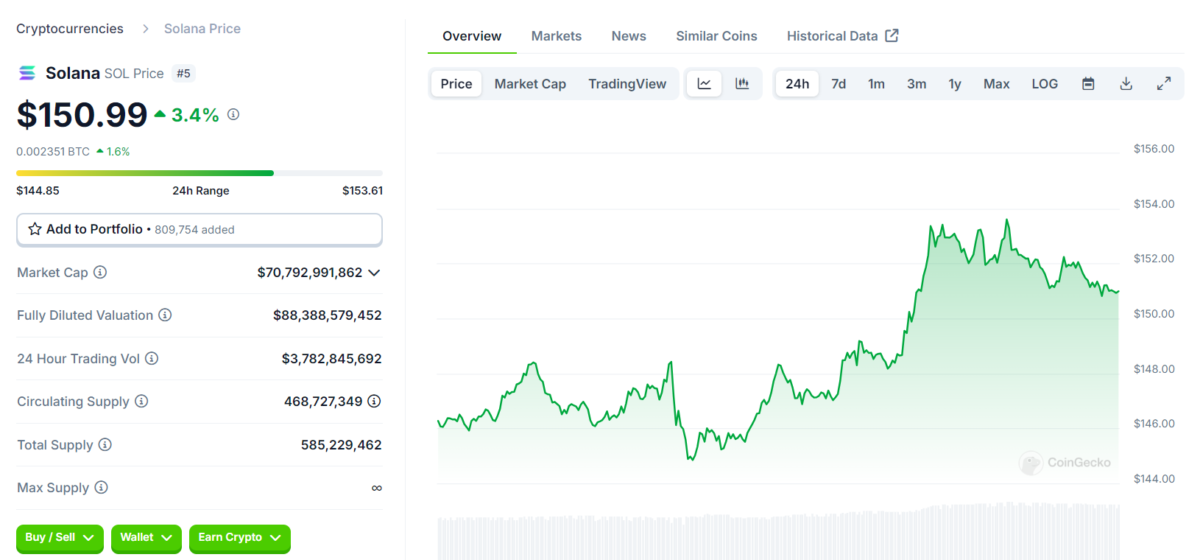The image size is (1200, 560).
Task: Click the line chart view icon
Action: click(x=704, y=84)
